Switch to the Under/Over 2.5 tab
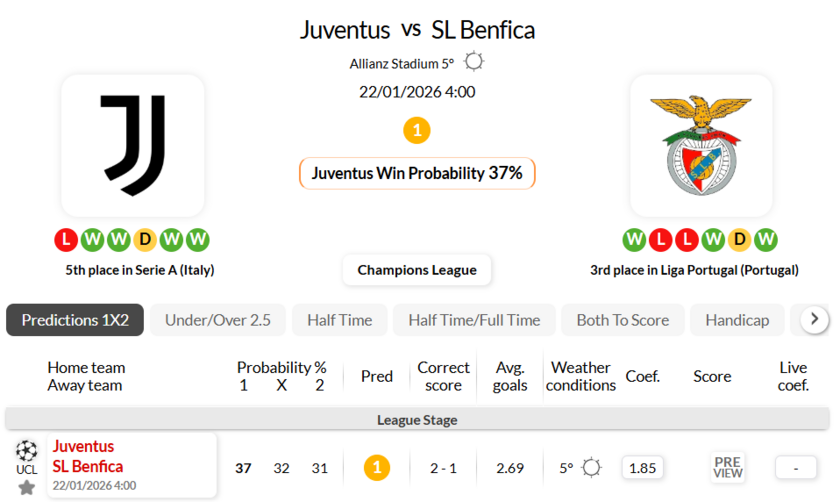The width and height of the screenshot is (840, 502). [x=218, y=320]
